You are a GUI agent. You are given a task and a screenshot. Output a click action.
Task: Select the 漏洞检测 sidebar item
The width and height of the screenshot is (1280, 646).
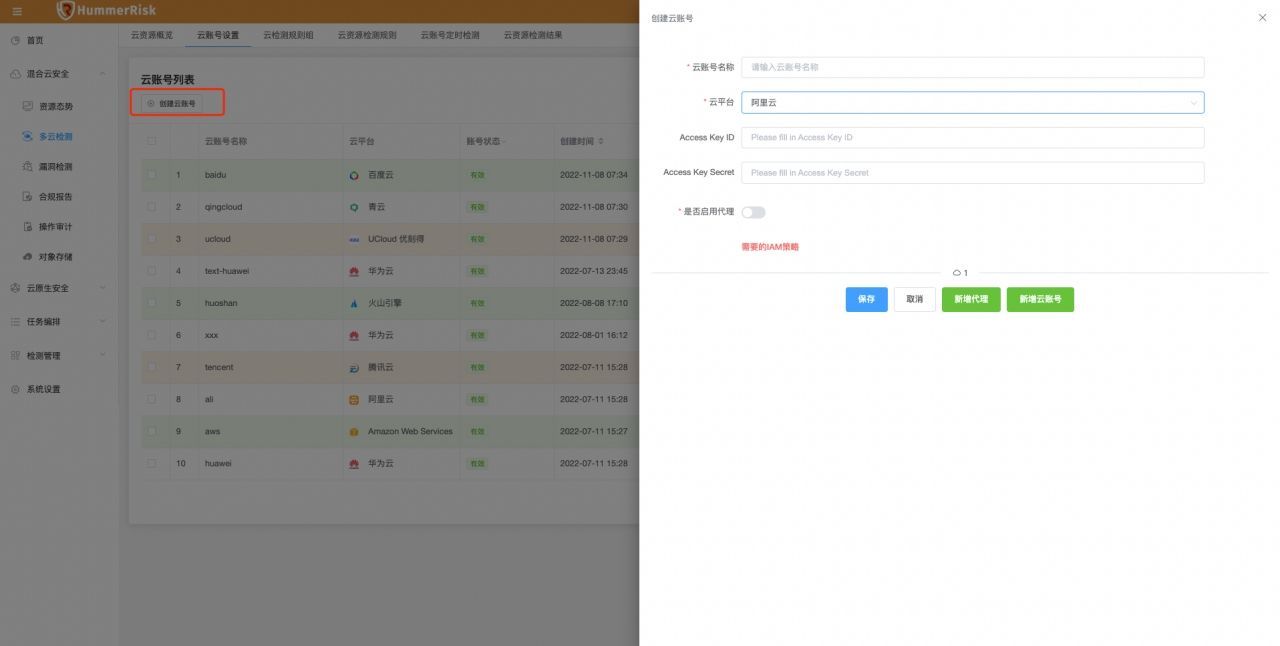coord(56,167)
